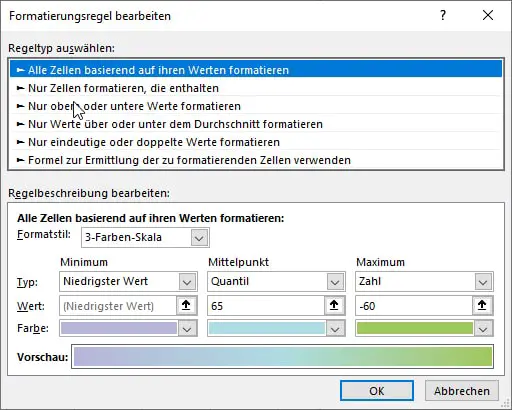Click the Maximum value range selector arrow icon
Screen dimensions: 512x410
[482, 305]
